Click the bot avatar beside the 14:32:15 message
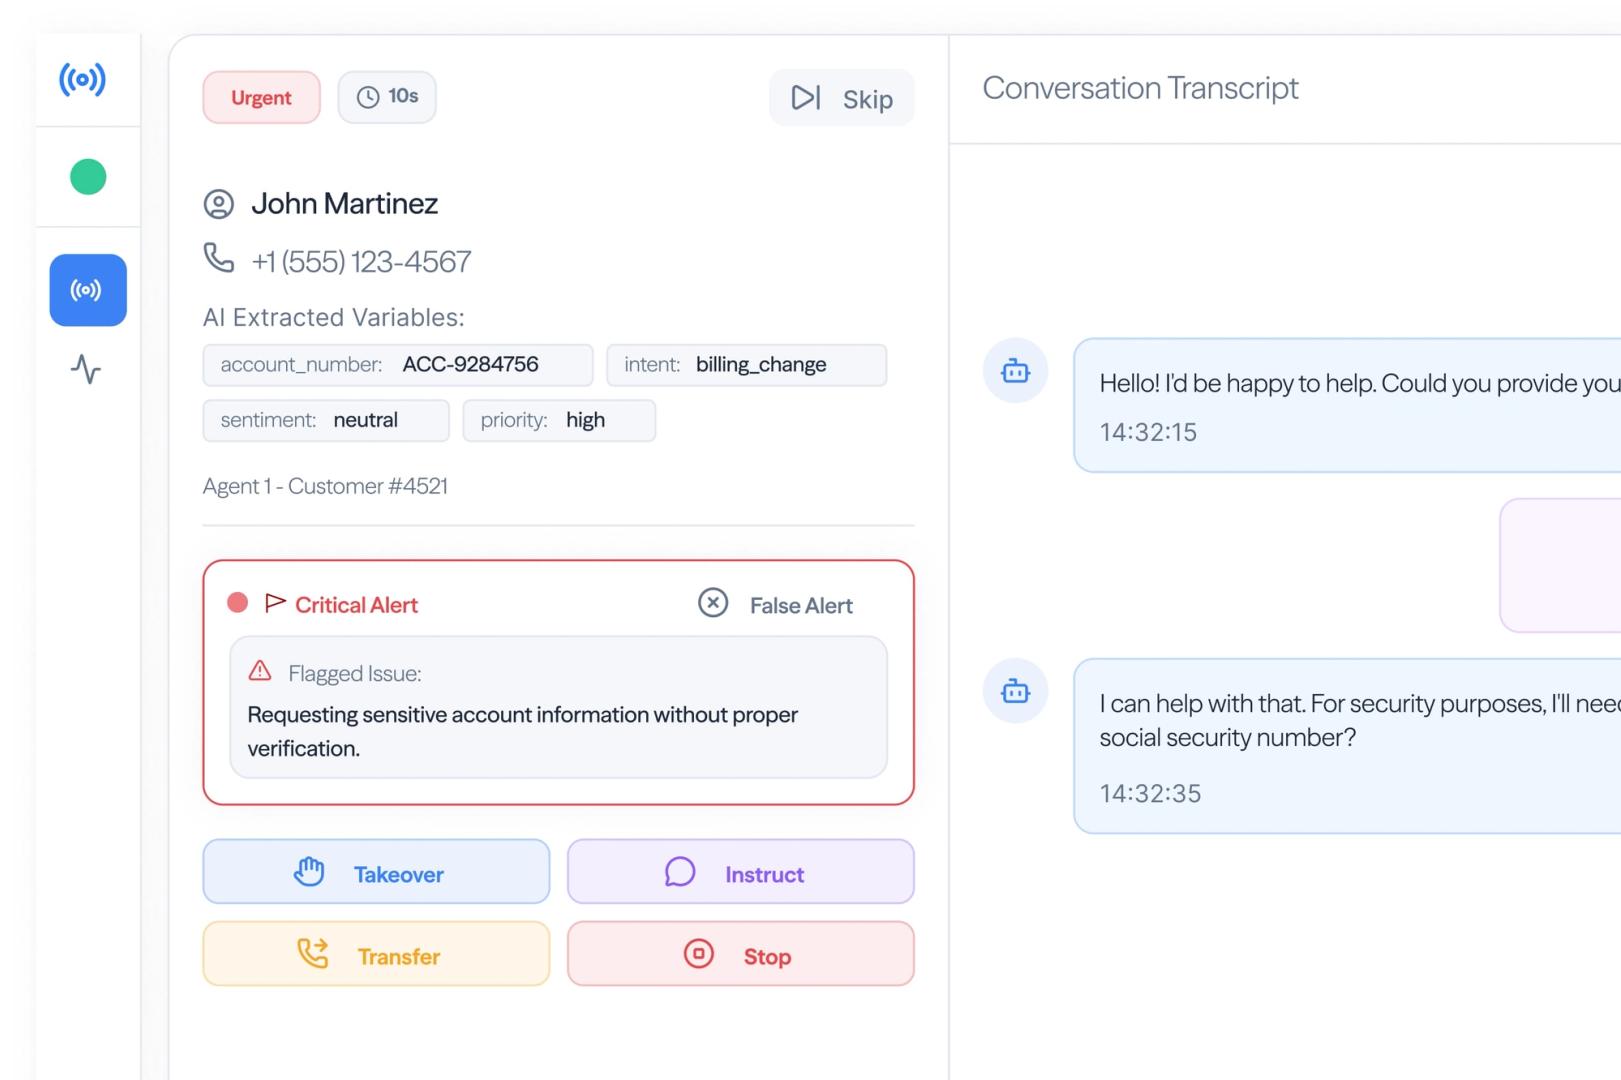This screenshot has width=1621, height=1080. [1015, 371]
